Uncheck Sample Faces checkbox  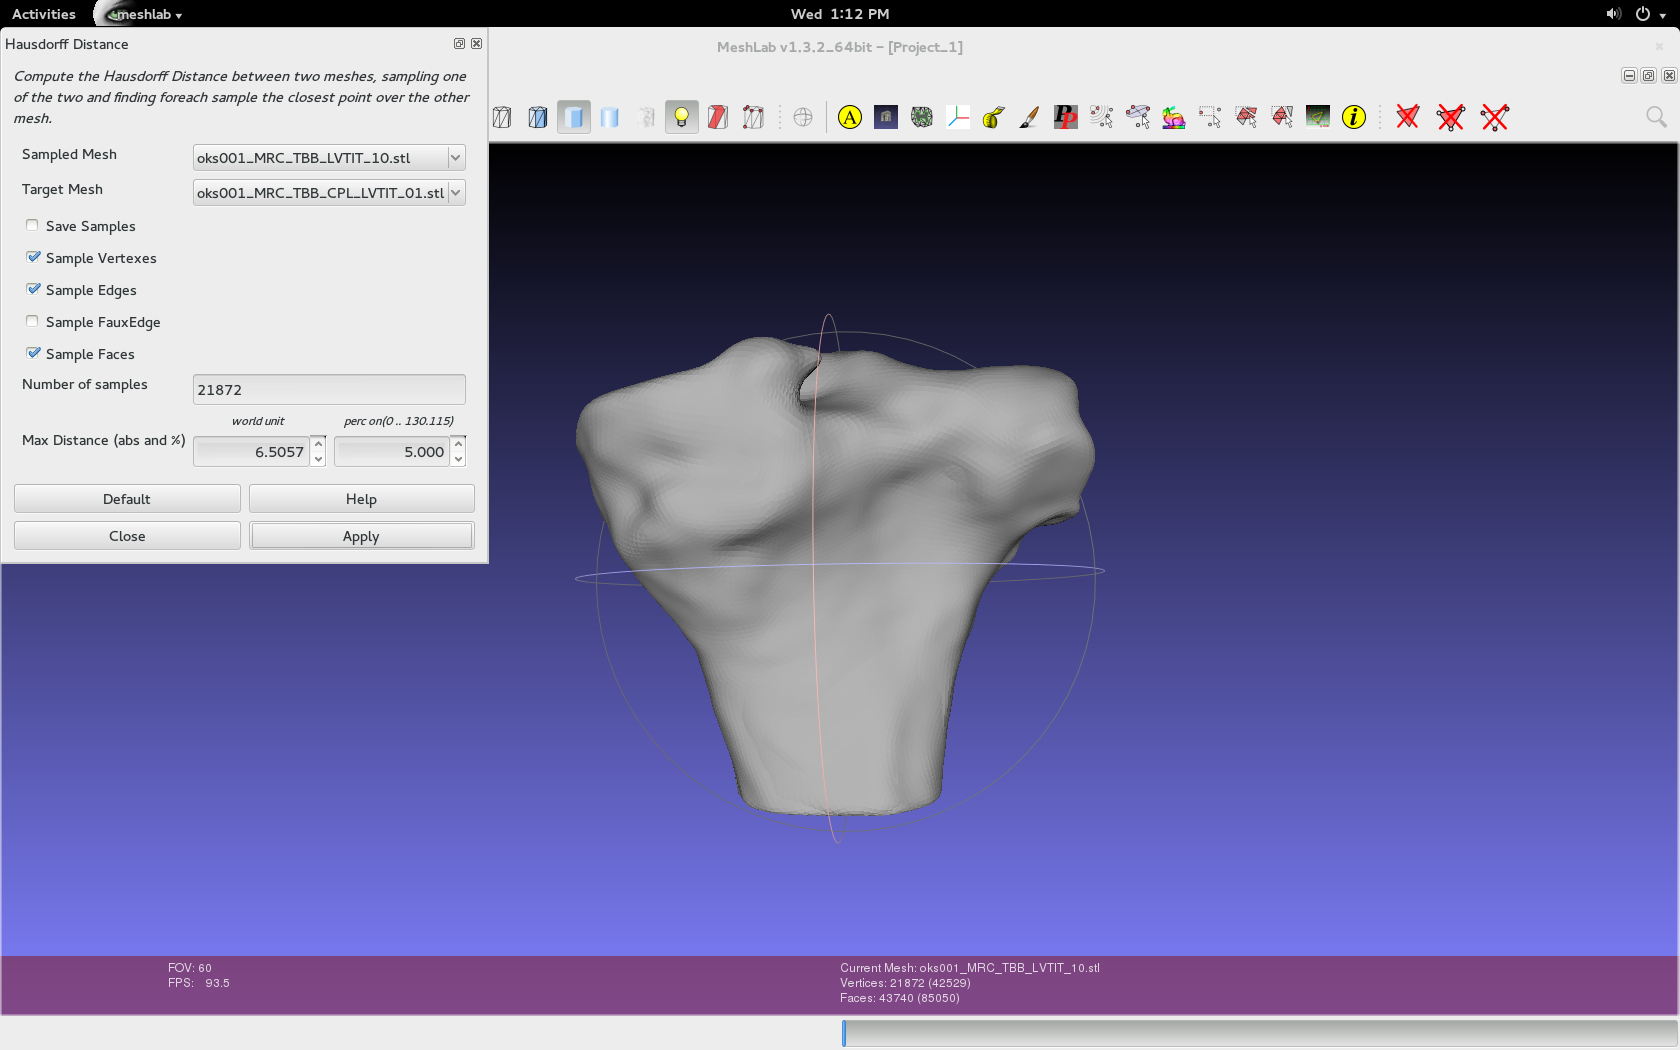(33, 354)
